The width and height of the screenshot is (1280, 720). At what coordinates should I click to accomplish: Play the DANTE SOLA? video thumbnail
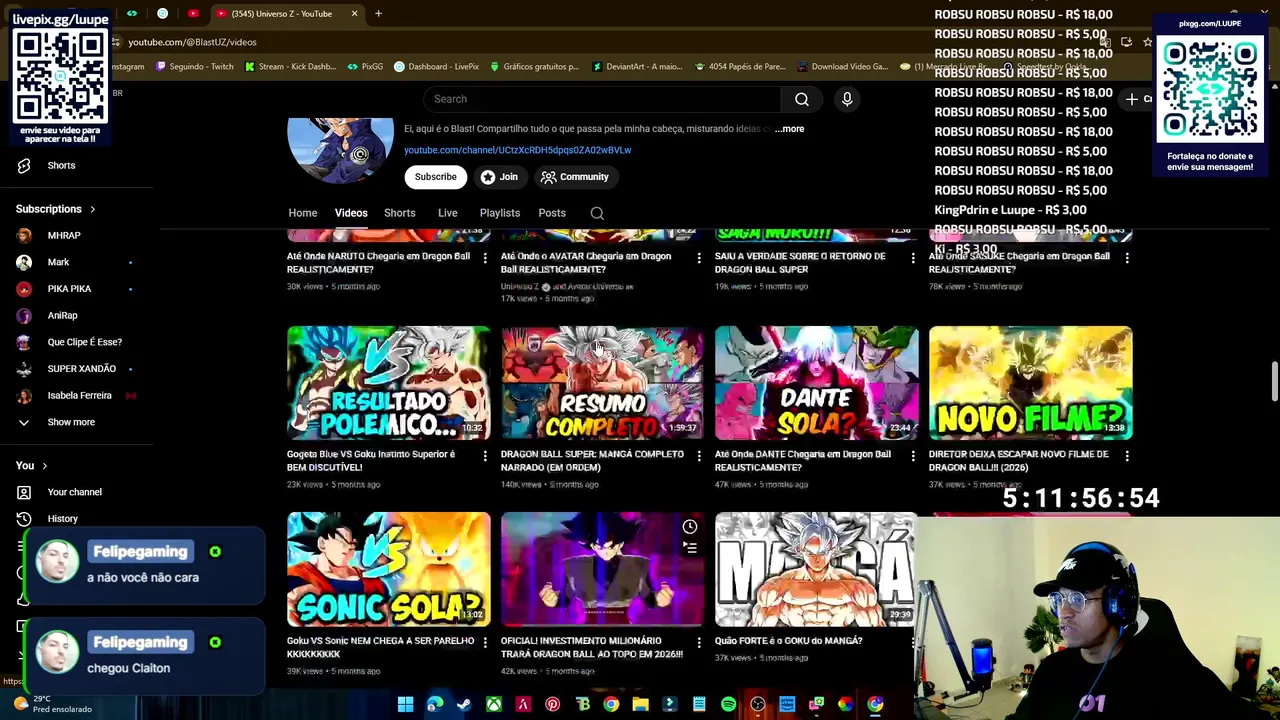pos(816,383)
